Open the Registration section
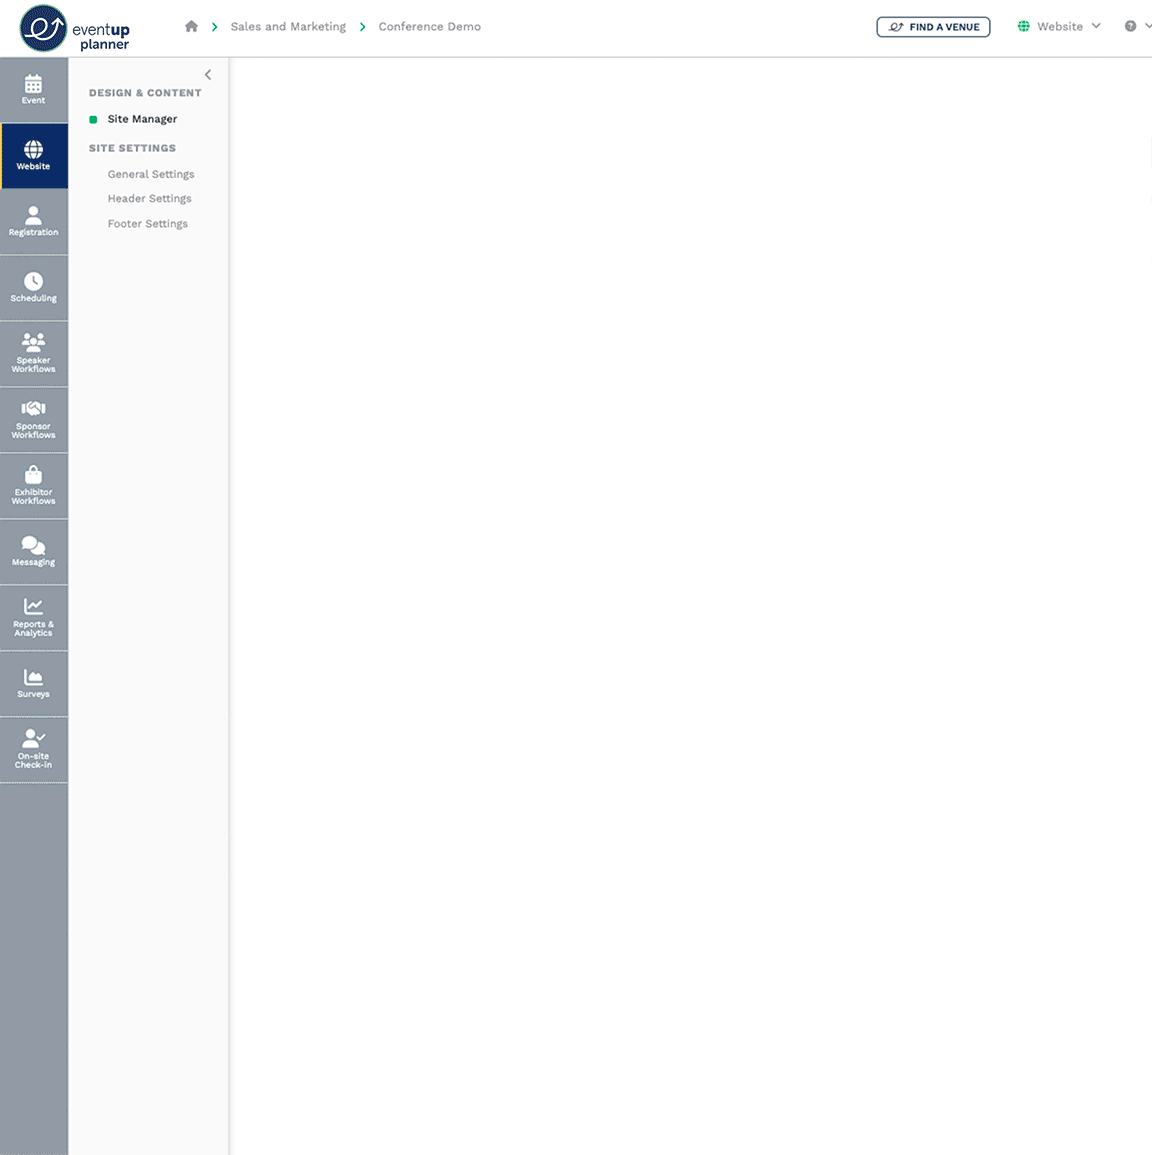 click(33, 221)
